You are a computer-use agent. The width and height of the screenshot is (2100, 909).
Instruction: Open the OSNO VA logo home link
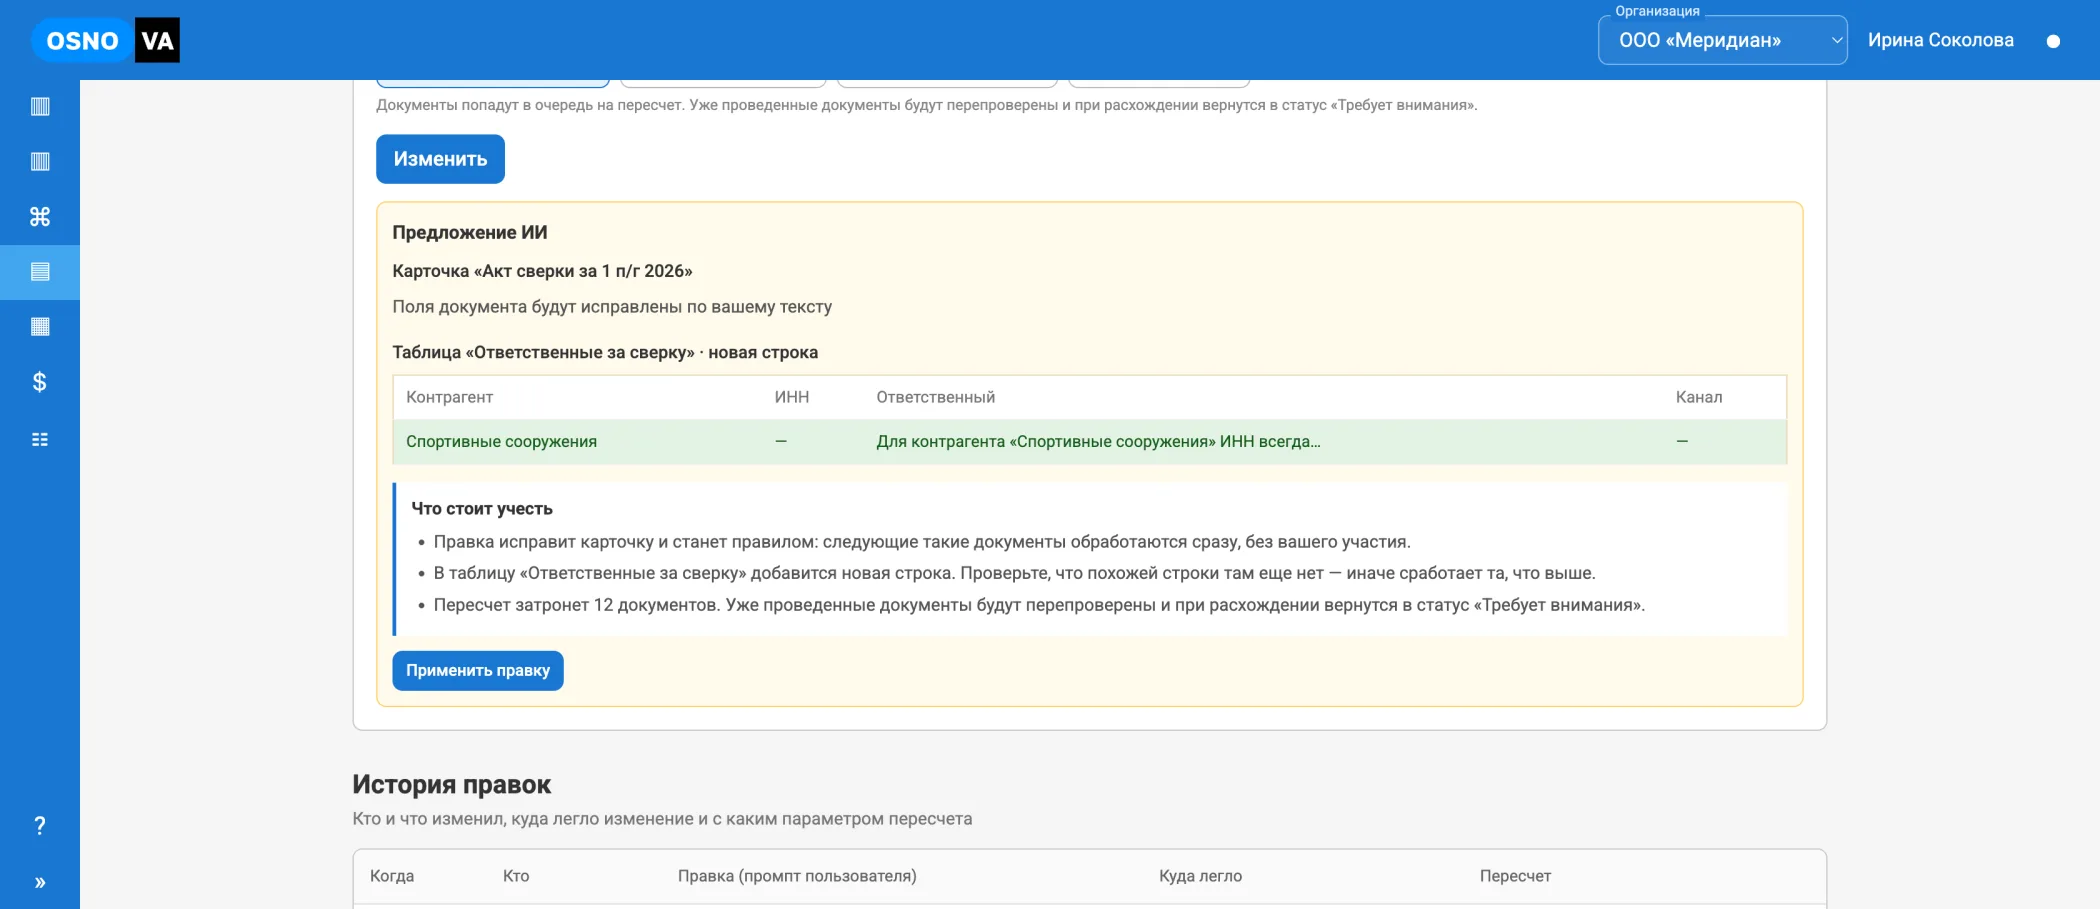point(106,40)
